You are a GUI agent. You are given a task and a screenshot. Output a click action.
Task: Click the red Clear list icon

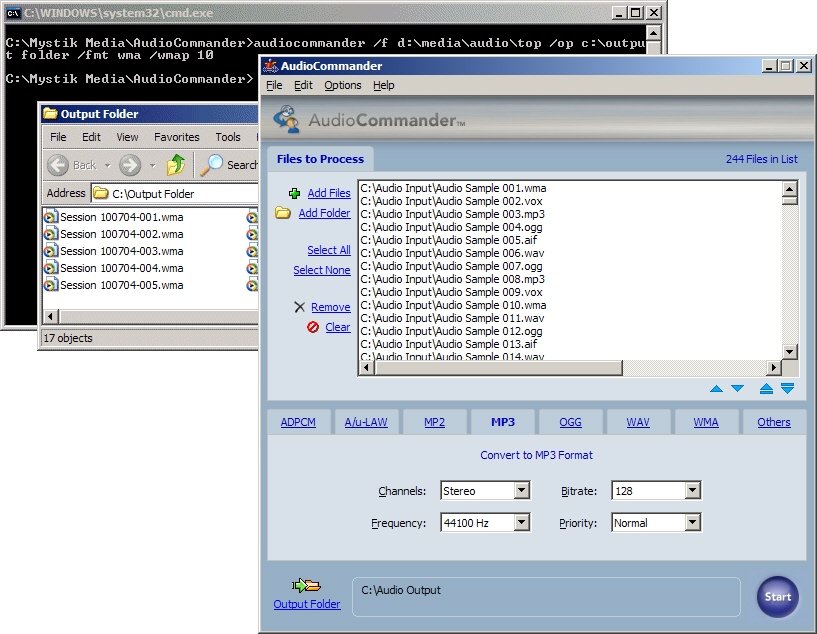pos(313,327)
